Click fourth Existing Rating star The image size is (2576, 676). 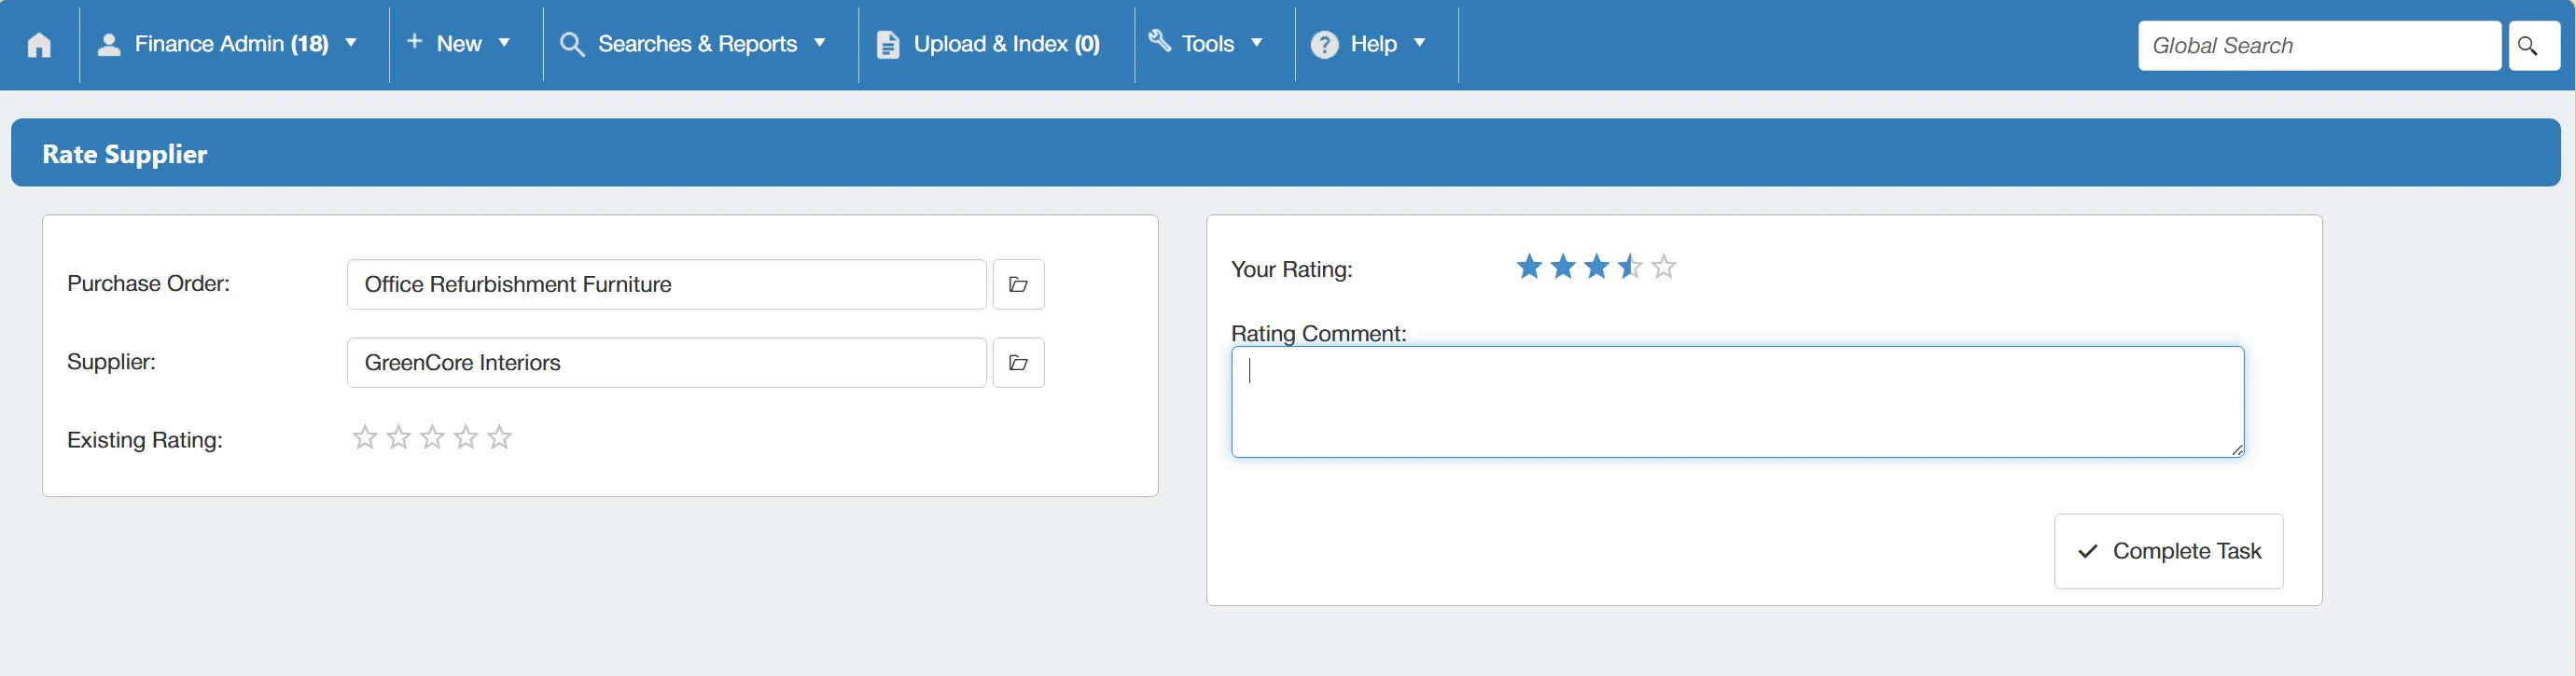coord(466,437)
